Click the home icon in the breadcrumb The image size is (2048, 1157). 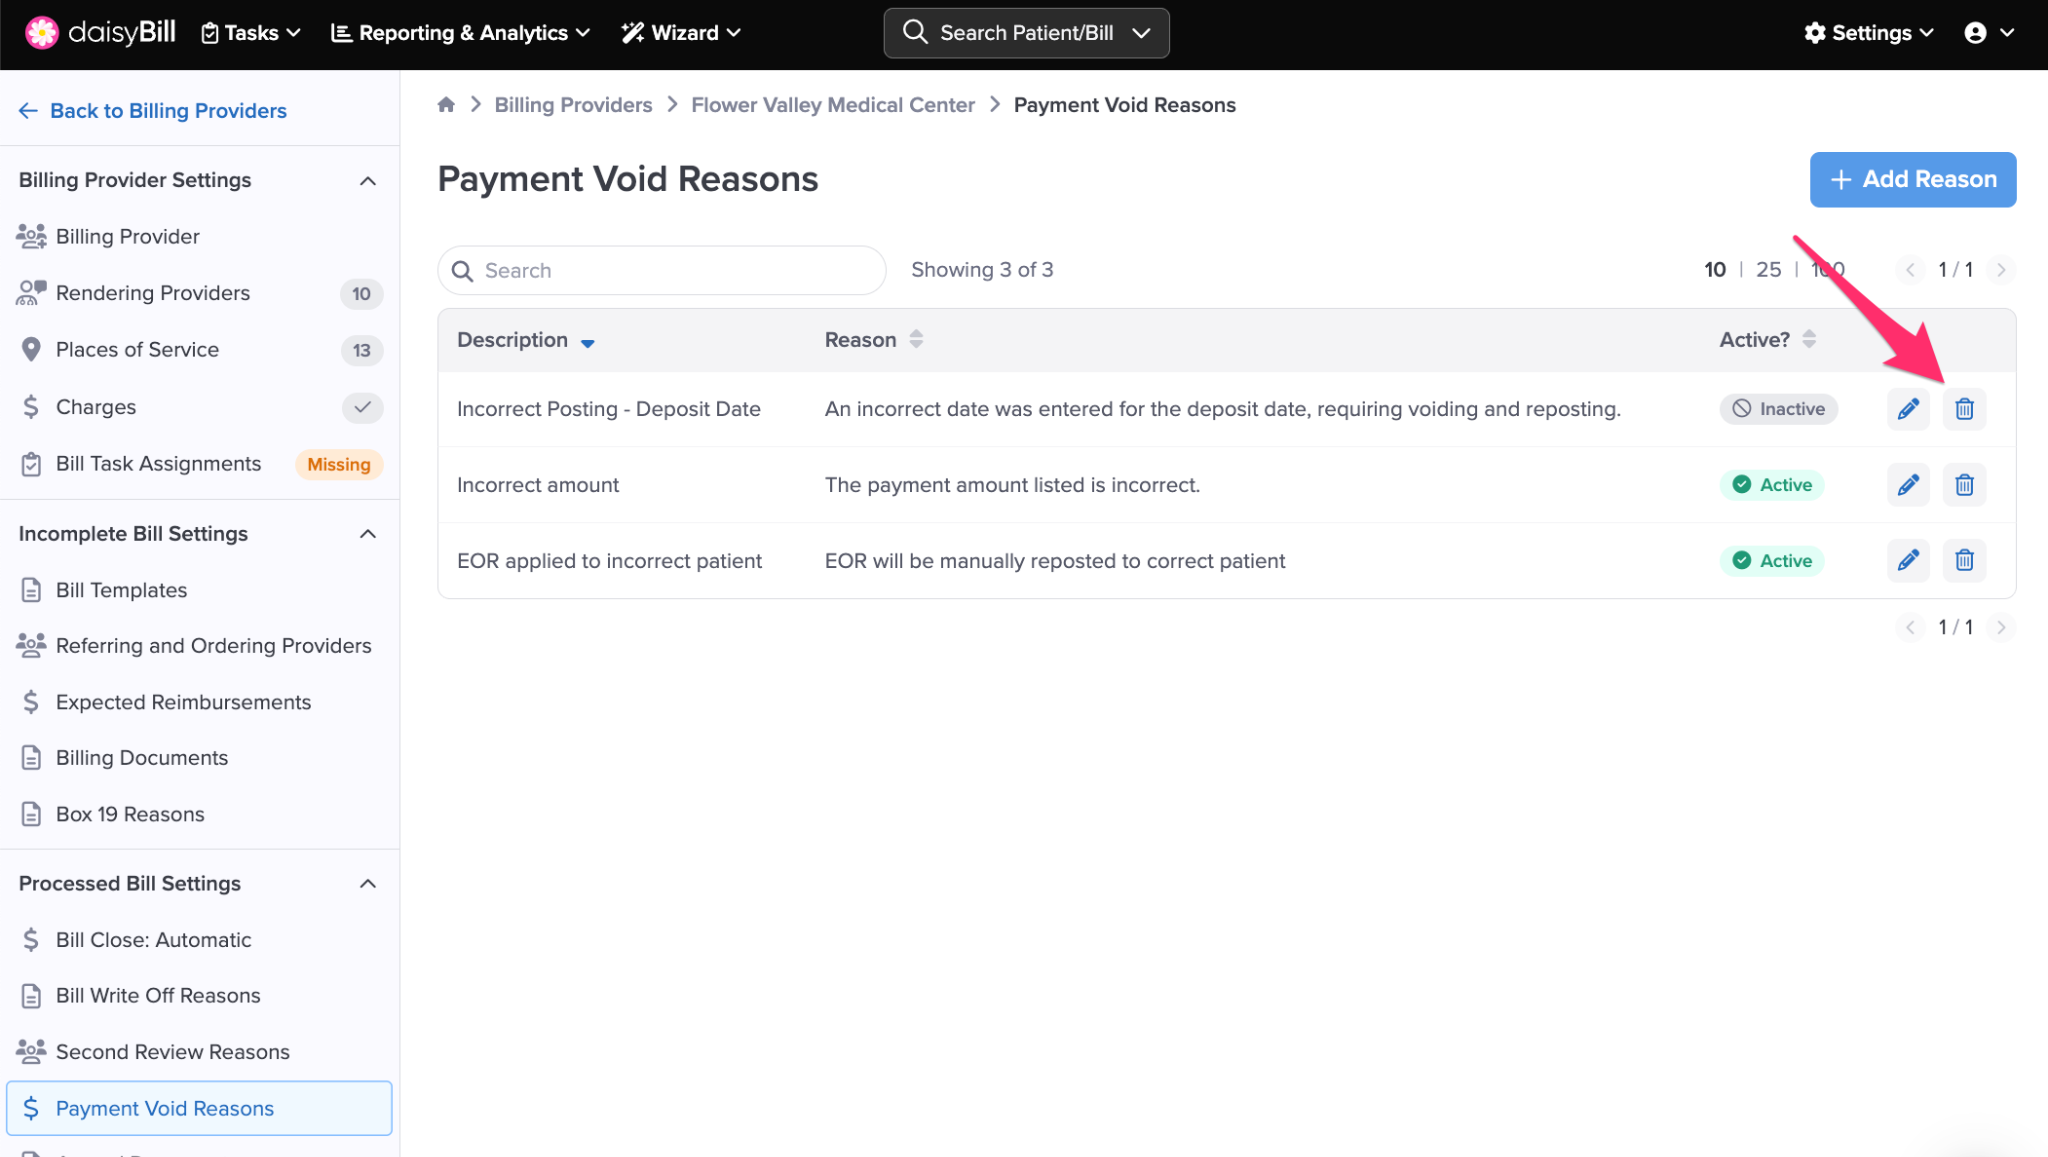446,105
